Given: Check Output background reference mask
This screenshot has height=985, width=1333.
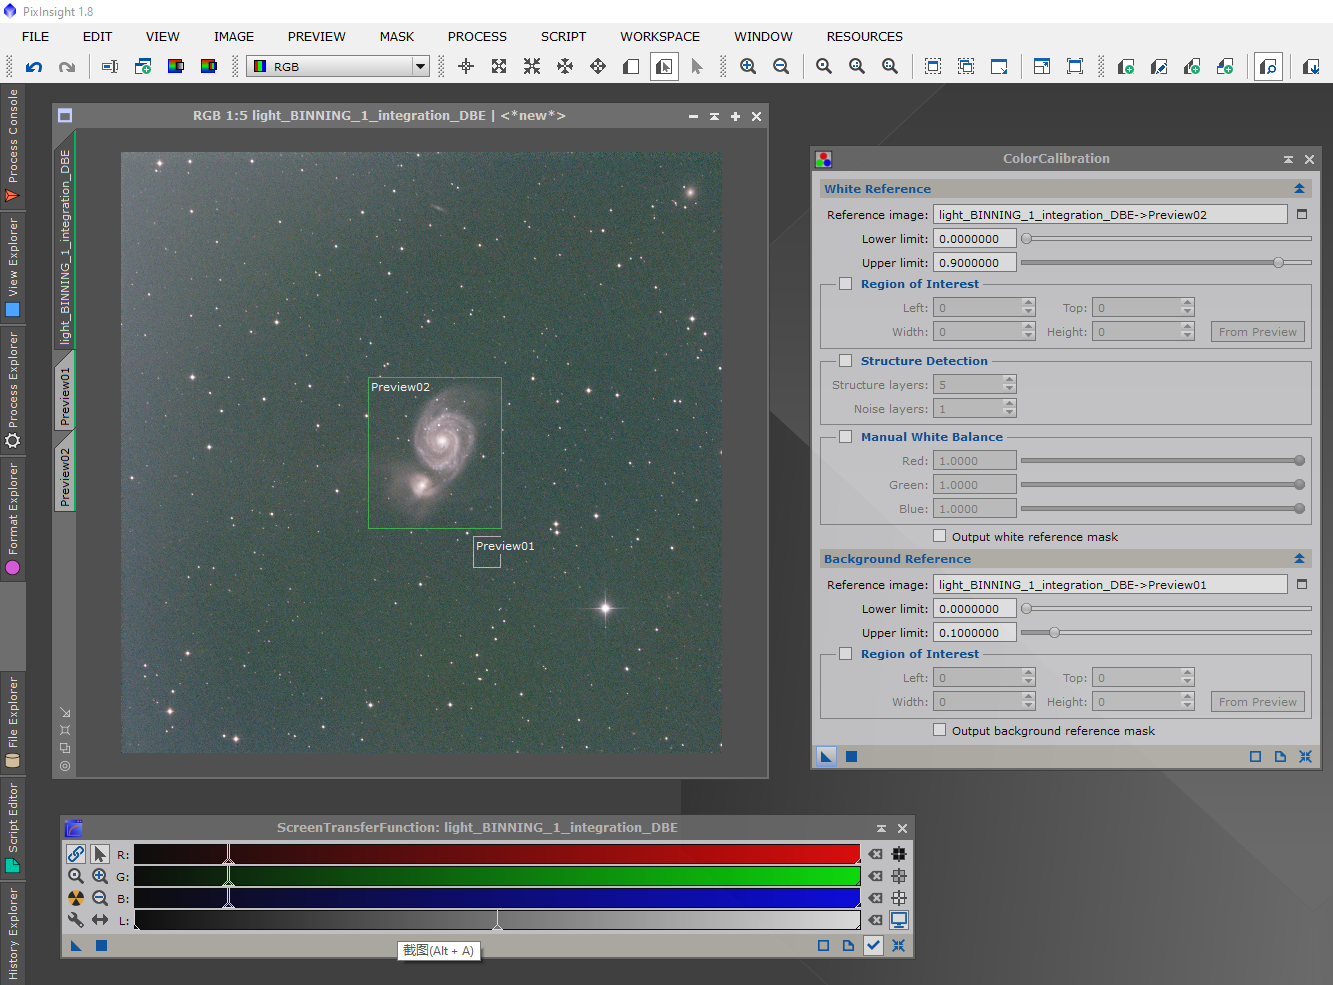Looking at the screenshot, I should (x=939, y=730).
